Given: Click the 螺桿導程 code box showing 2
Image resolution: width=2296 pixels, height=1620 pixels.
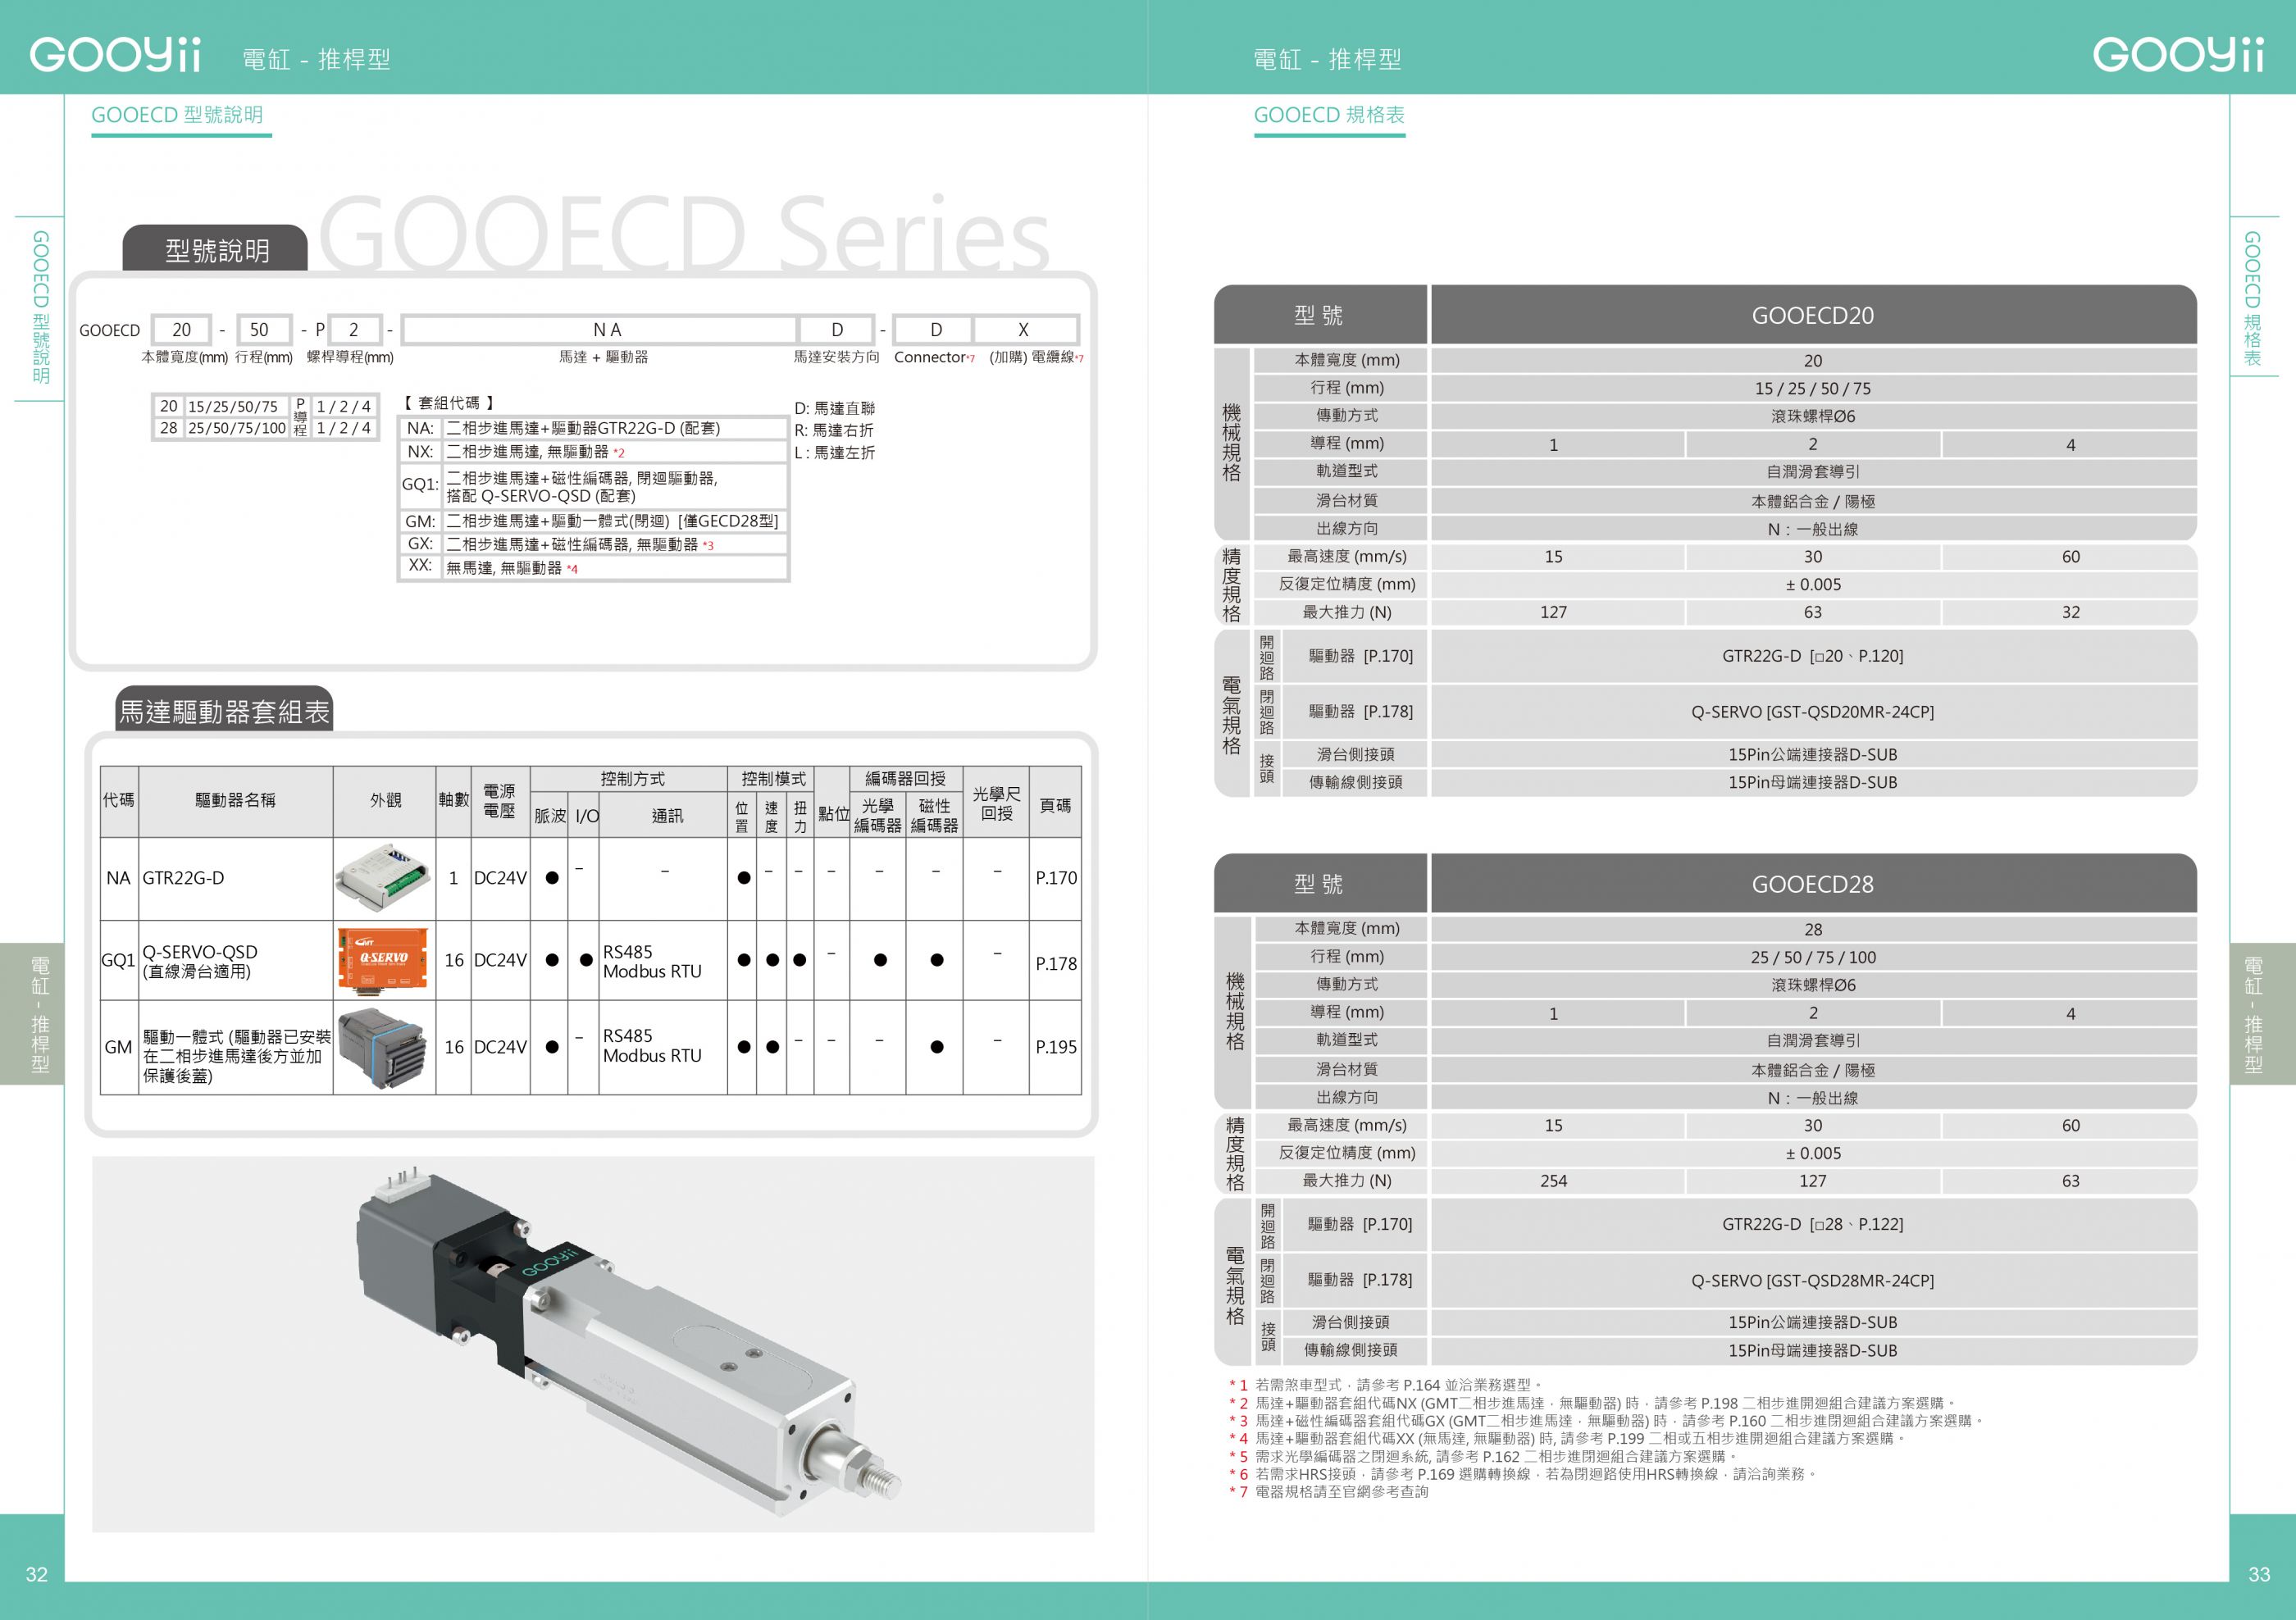Looking at the screenshot, I should coord(354,329).
